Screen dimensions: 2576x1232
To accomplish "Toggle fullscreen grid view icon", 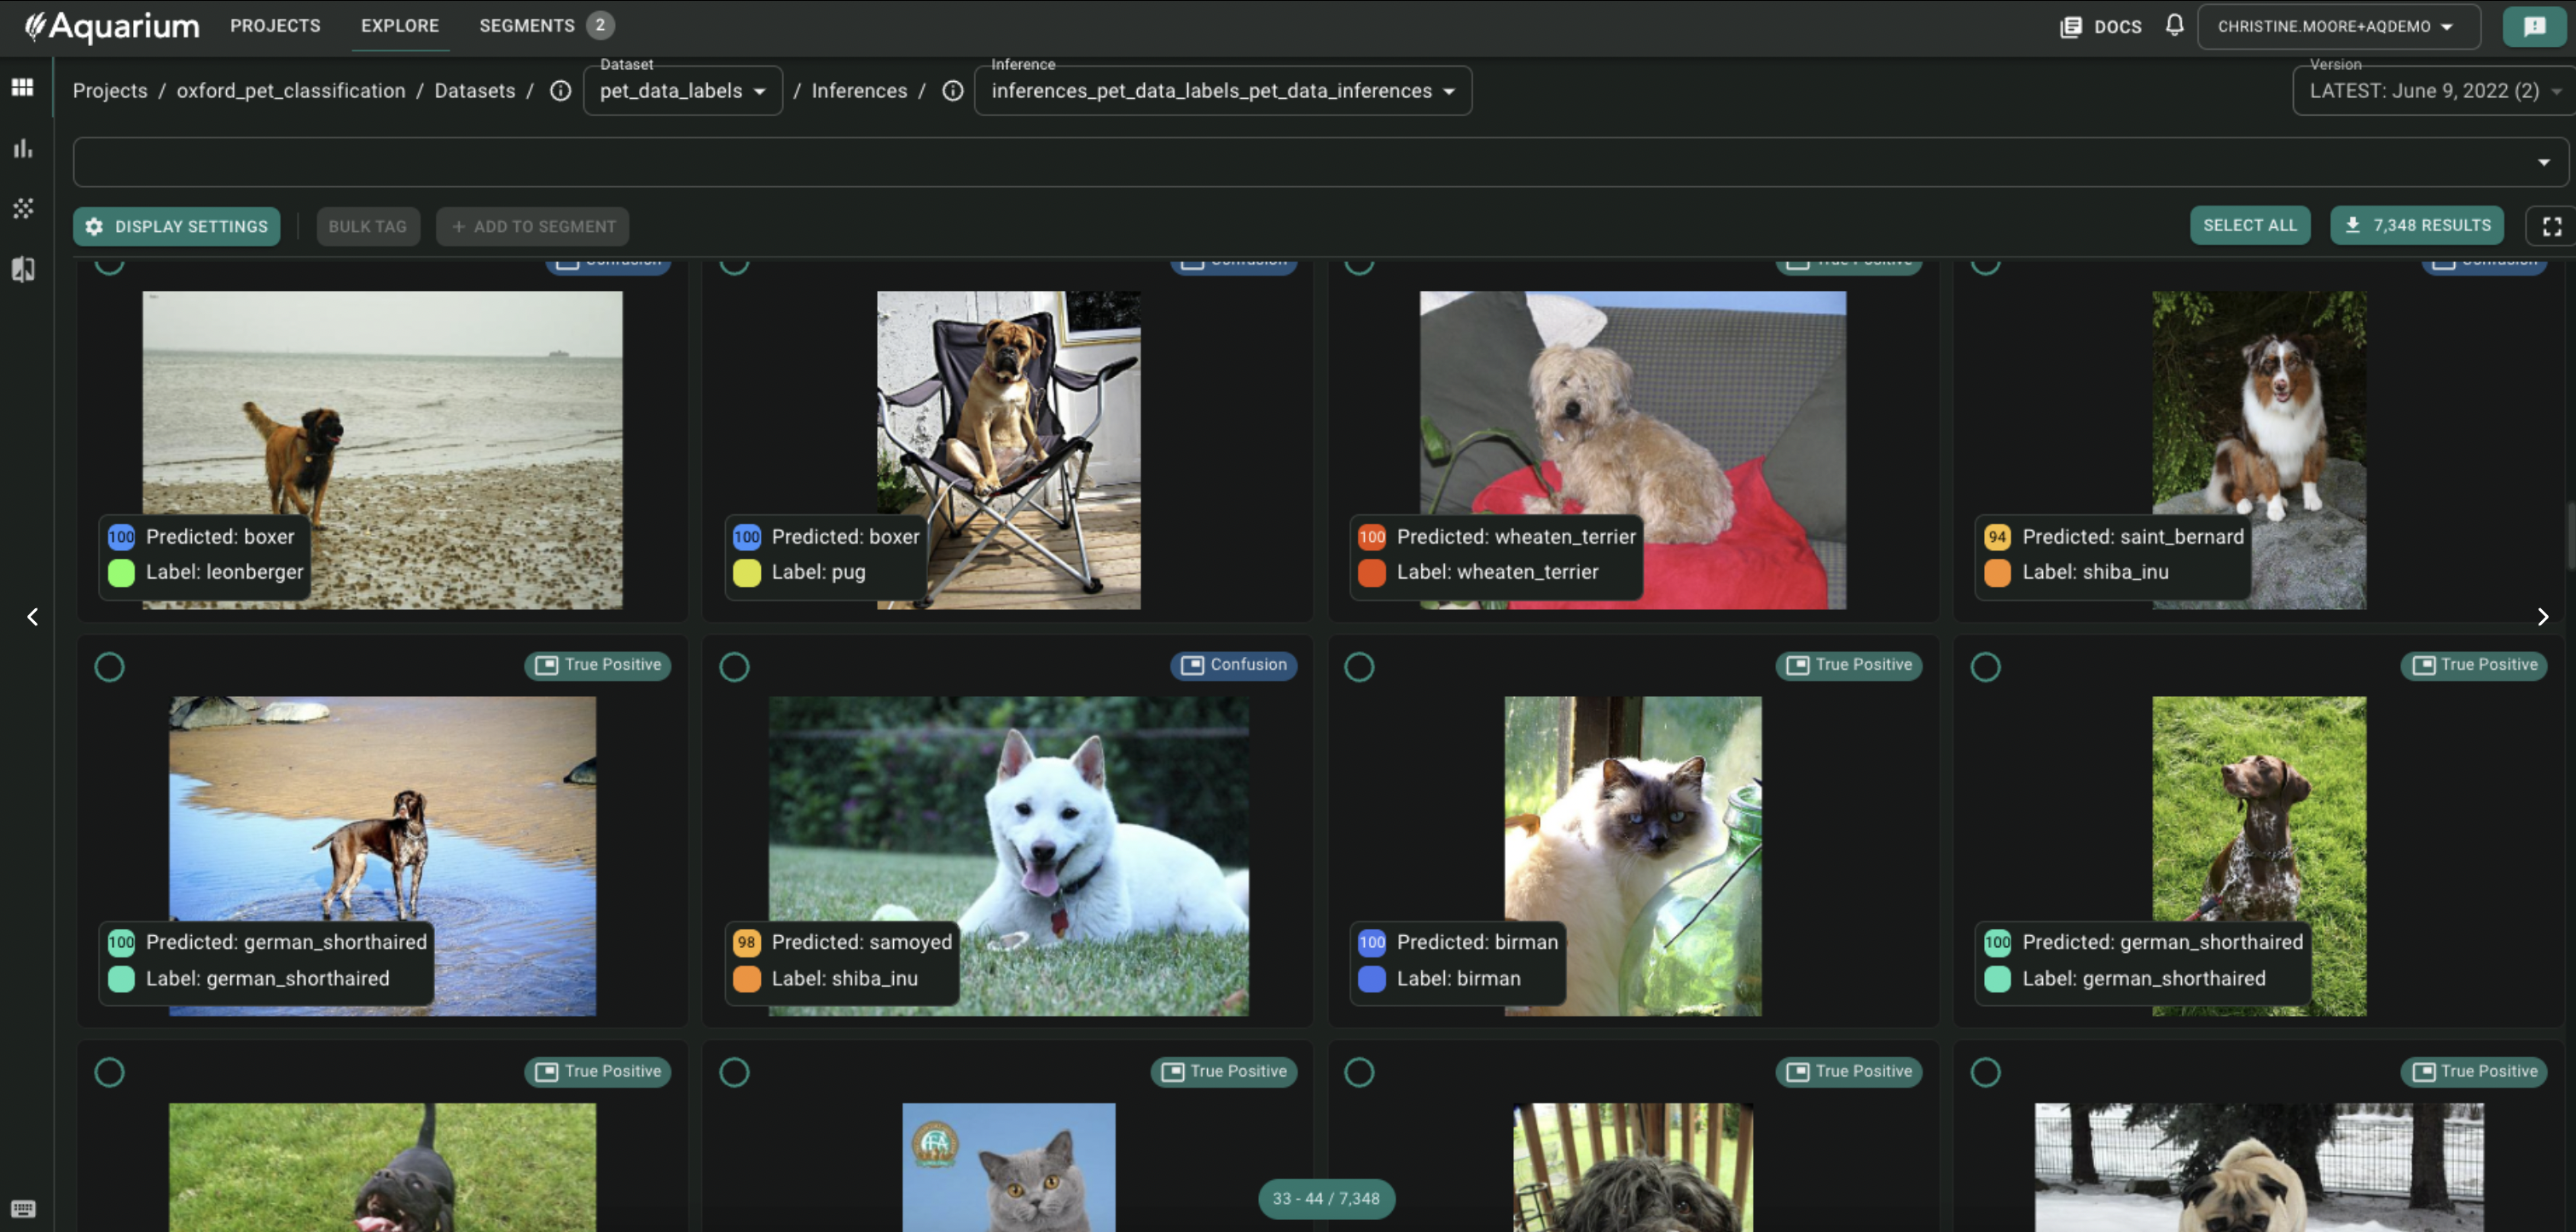I will [x=2551, y=226].
